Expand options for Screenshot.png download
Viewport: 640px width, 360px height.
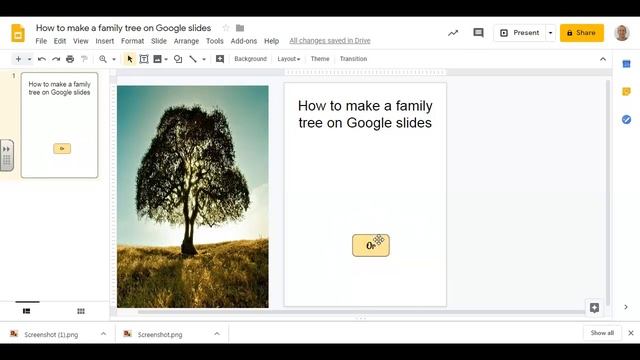click(217, 334)
